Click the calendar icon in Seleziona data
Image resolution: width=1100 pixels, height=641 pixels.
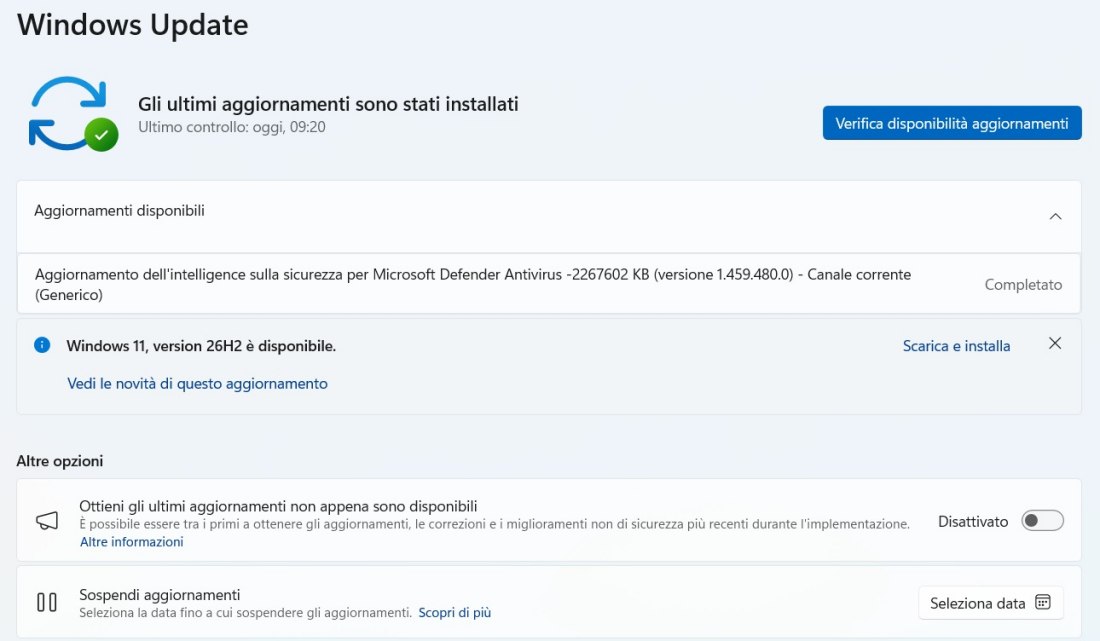pos(1043,602)
